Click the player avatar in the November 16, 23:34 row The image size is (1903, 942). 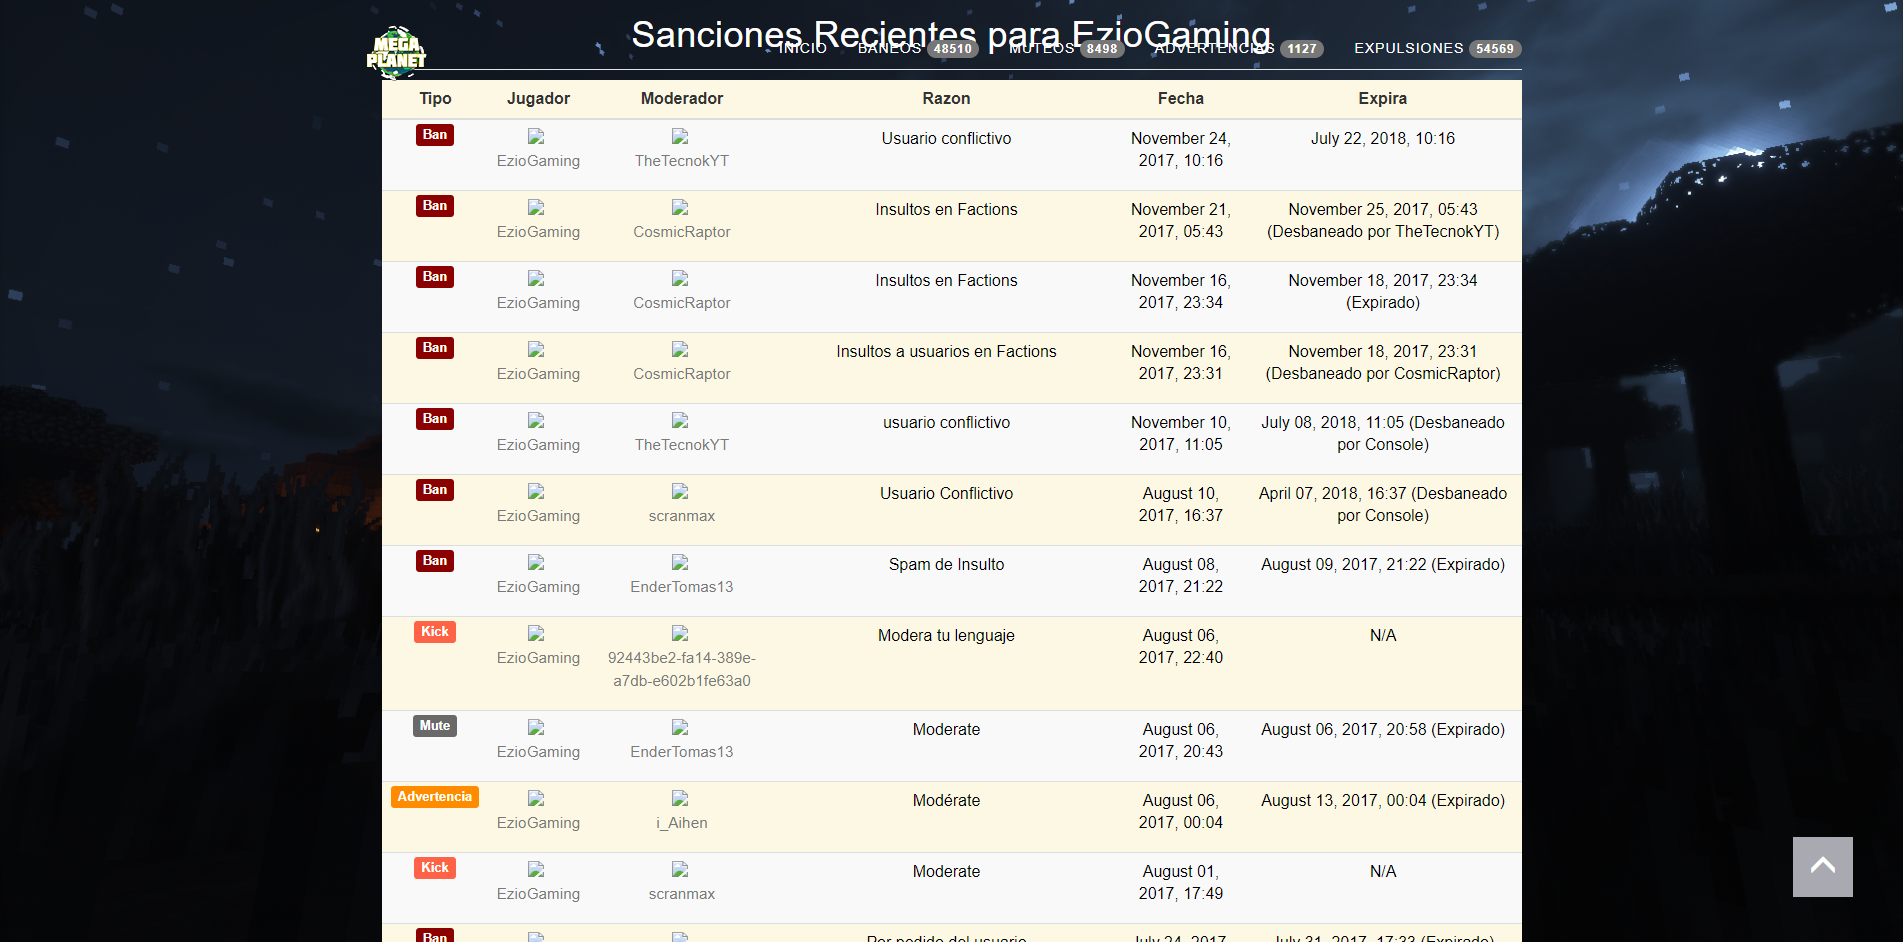(x=536, y=278)
